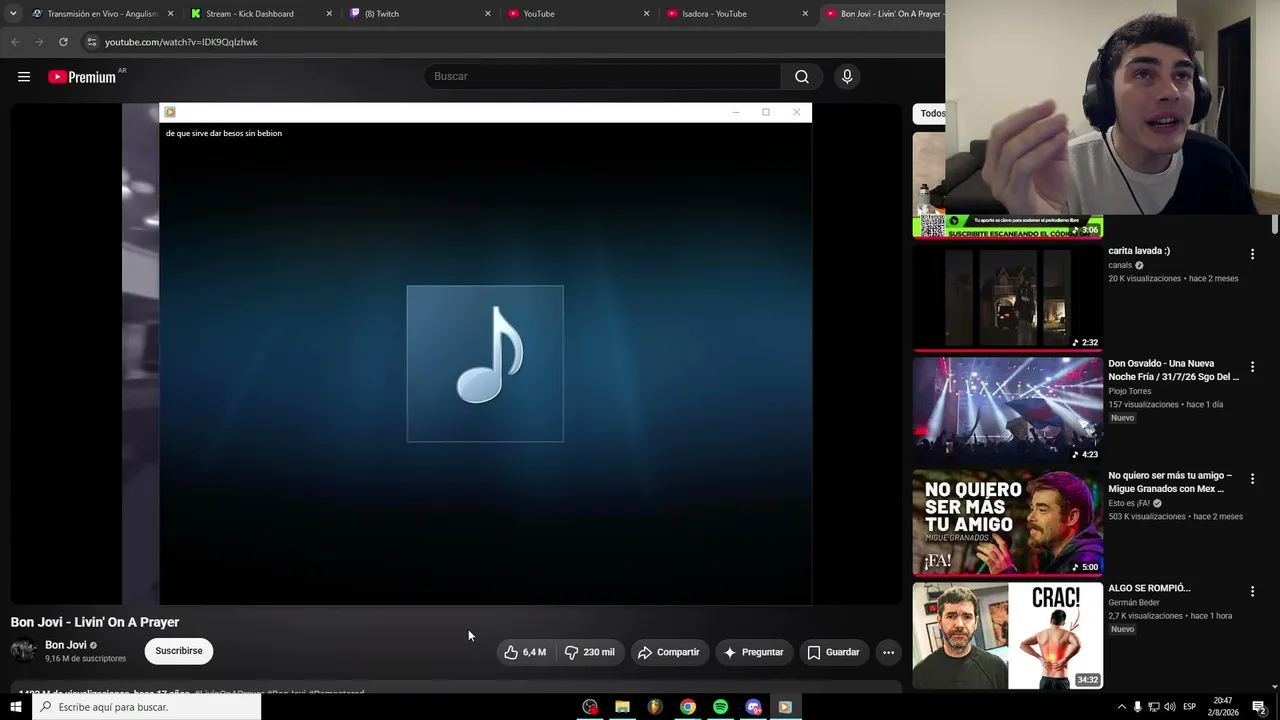Click the recommendations sidebar scrollbar
The image size is (1280, 720).
click(x=1275, y=225)
